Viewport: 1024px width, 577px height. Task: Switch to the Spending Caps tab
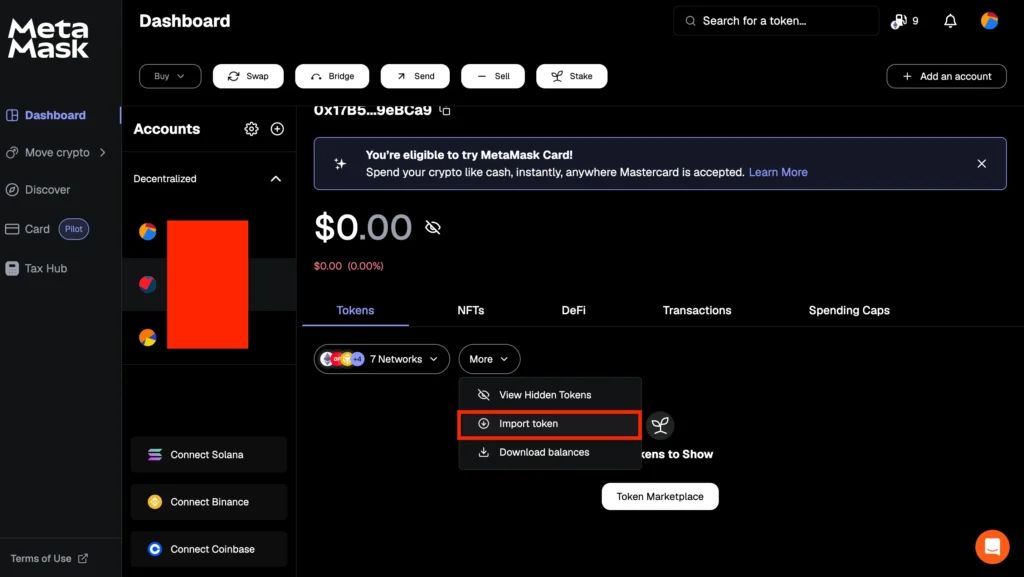pos(849,311)
